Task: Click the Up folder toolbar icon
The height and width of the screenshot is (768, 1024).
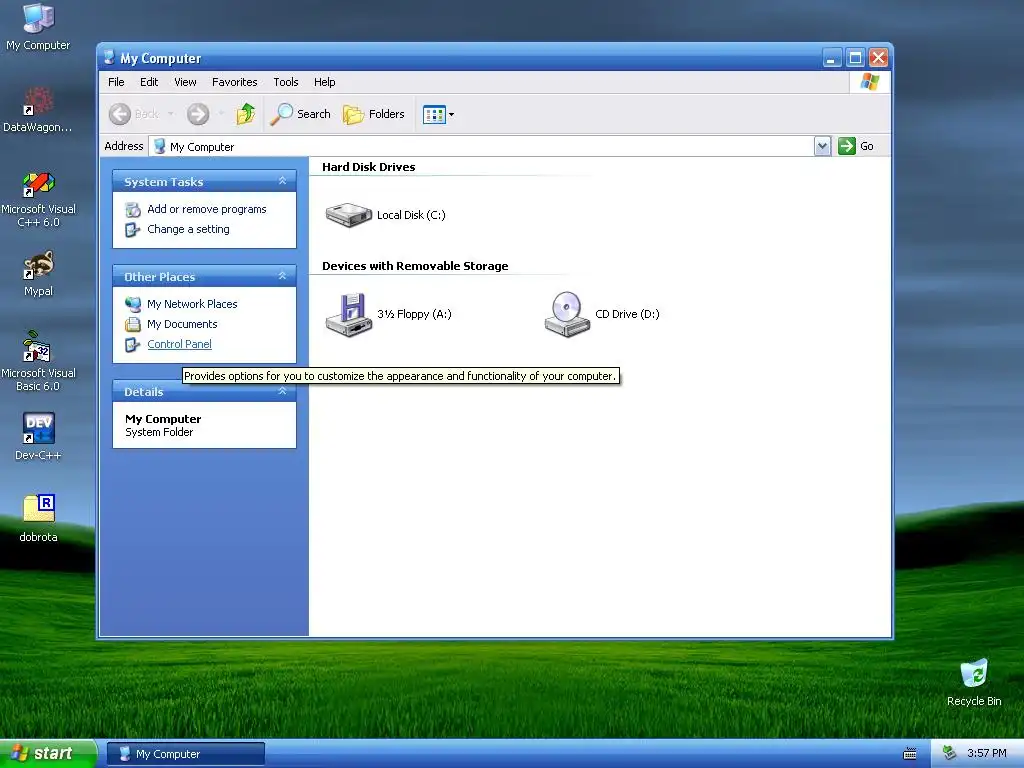Action: click(x=246, y=114)
